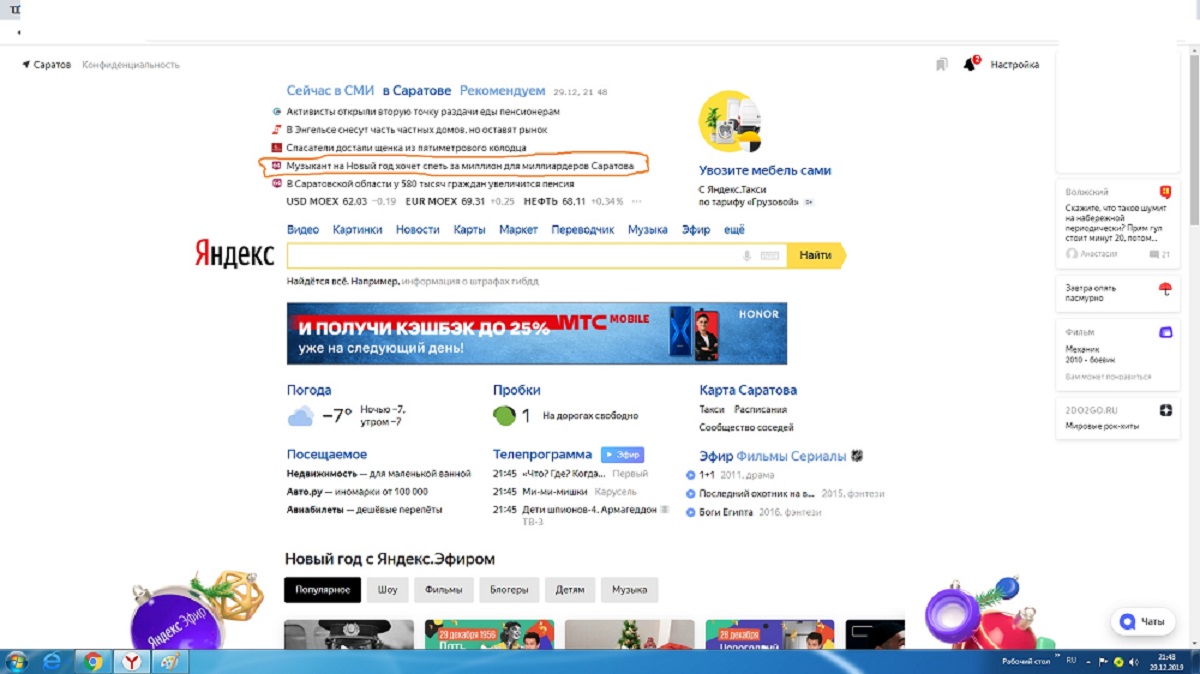The width and height of the screenshot is (1200, 674).
Task: Select the Детям filter tab
Action: [570, 589]
